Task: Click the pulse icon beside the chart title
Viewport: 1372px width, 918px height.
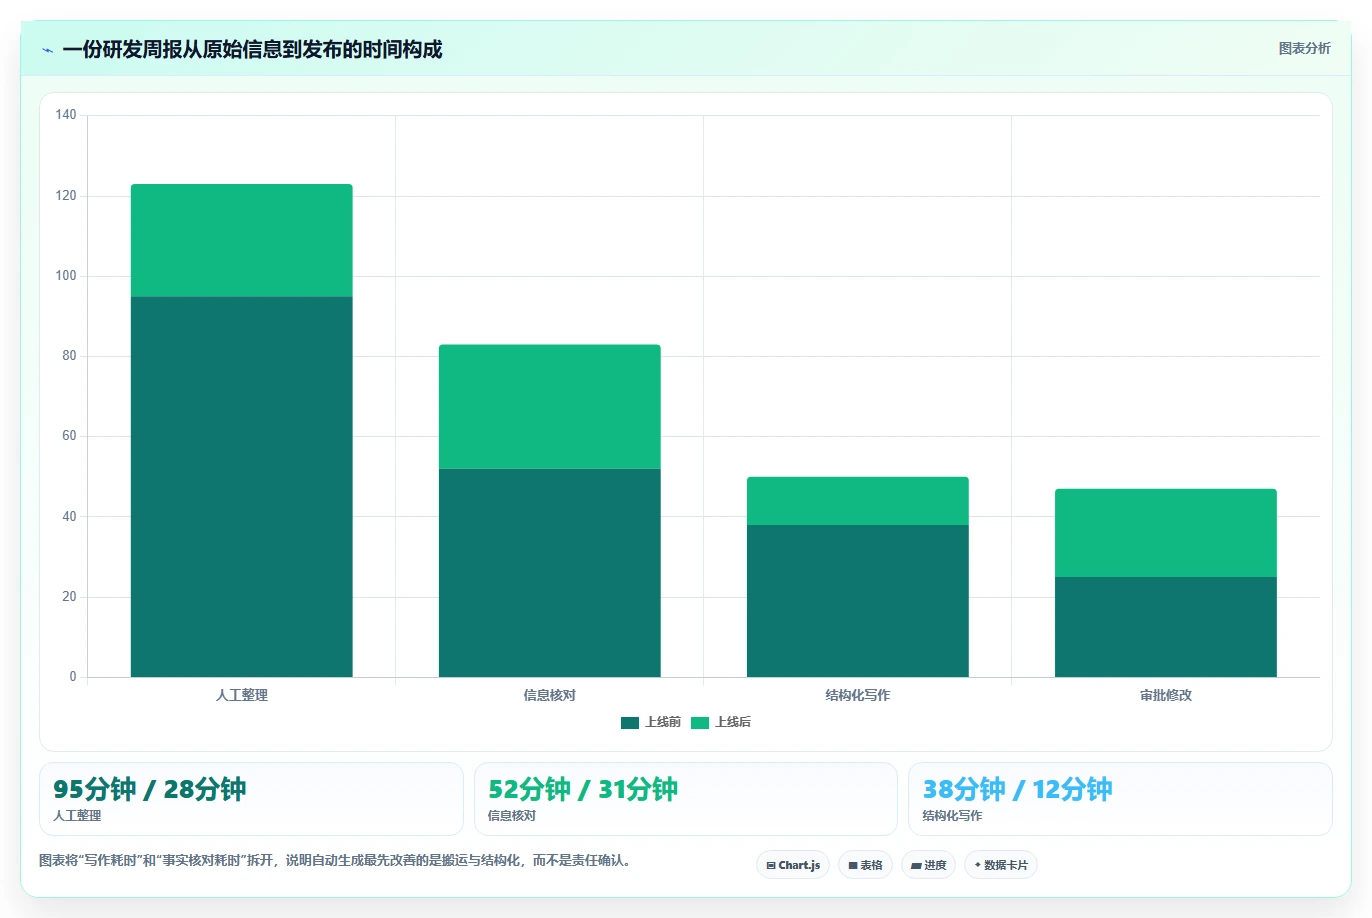Action: 47,50
